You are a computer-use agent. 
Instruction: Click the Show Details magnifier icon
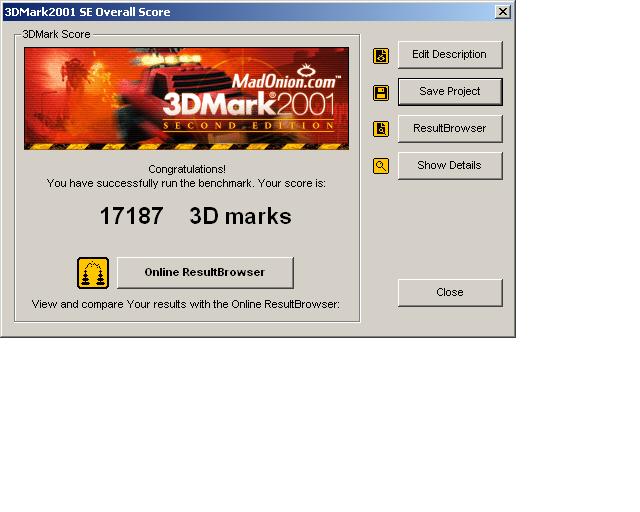click(380, 166)
